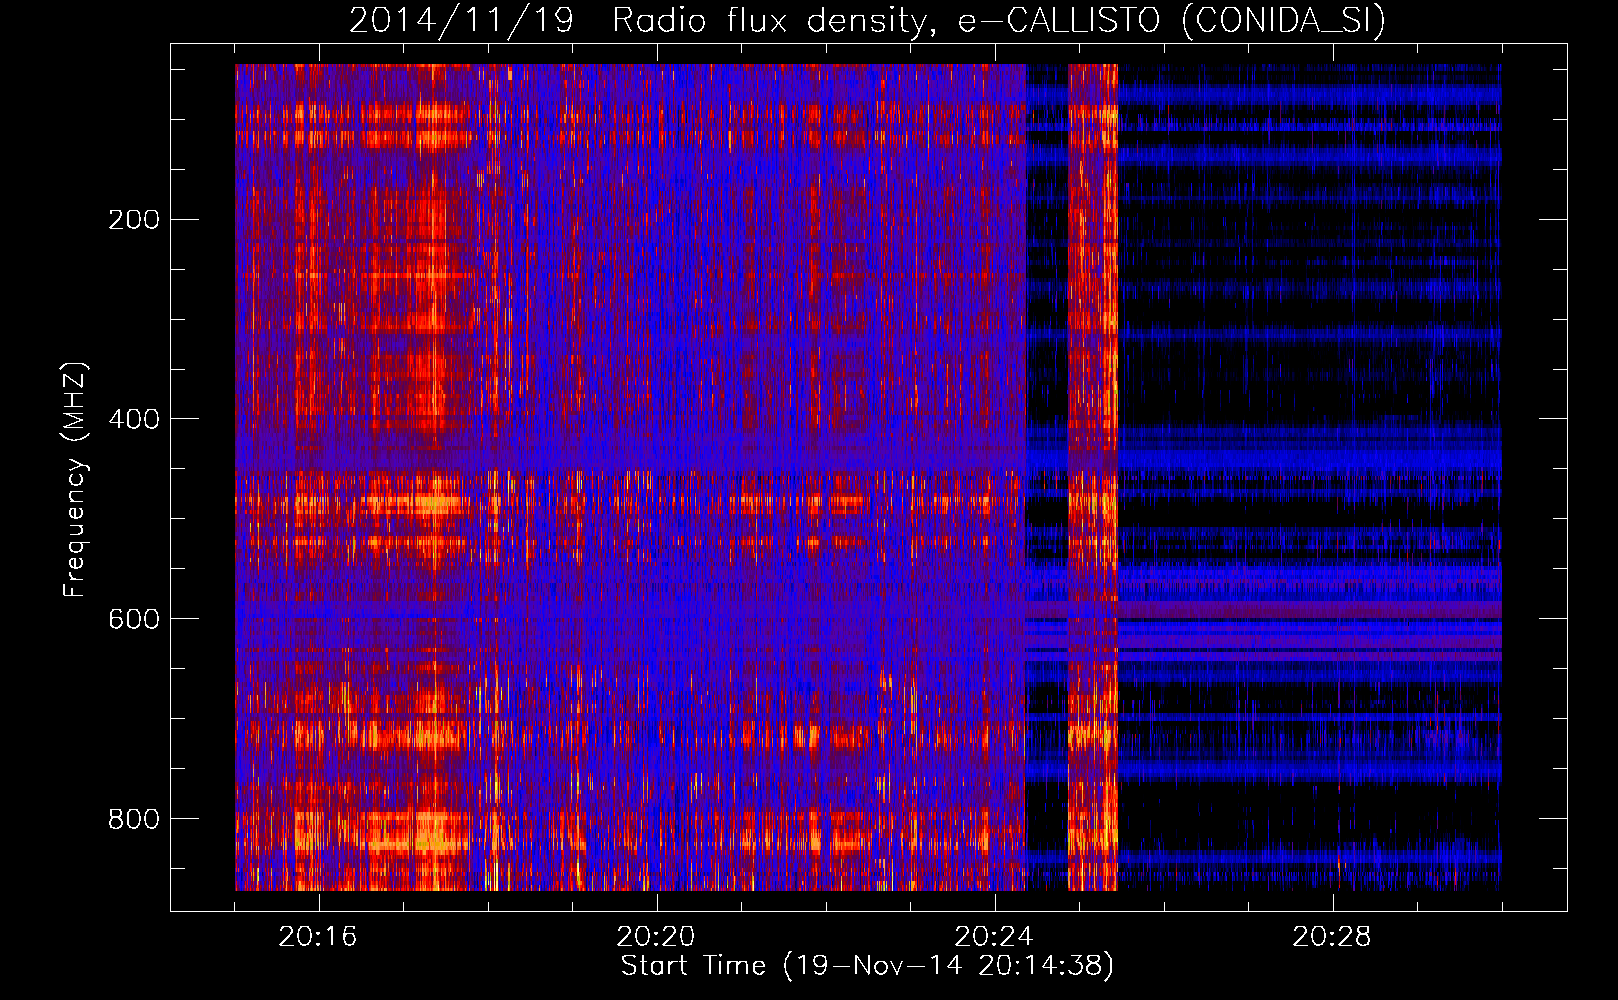Click the '200' frequency tick label

coord(134,219)
